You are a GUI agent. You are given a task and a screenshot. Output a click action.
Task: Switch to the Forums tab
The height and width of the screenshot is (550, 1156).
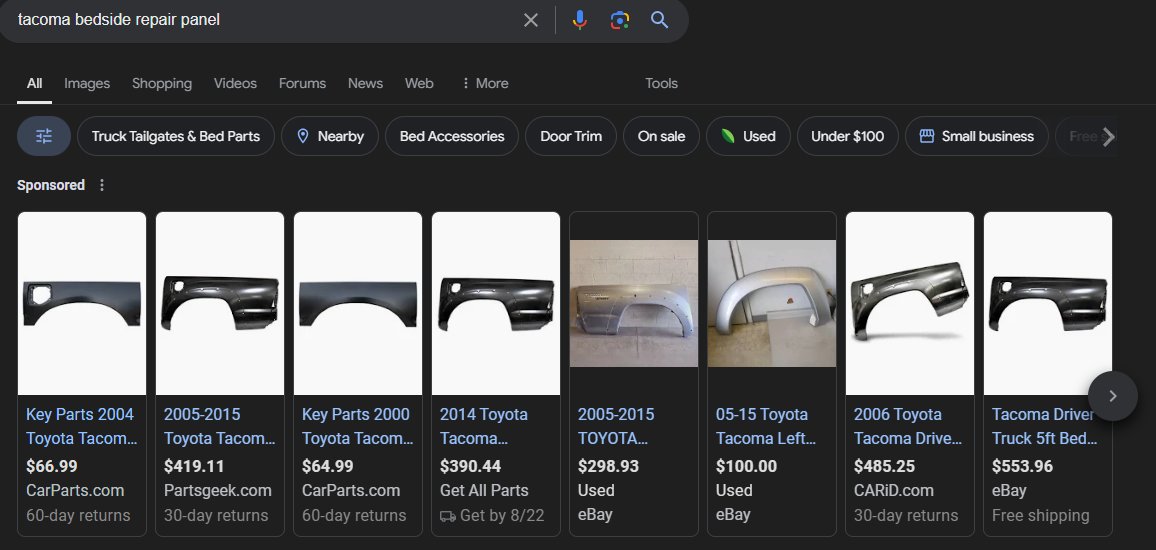(302, 83)
